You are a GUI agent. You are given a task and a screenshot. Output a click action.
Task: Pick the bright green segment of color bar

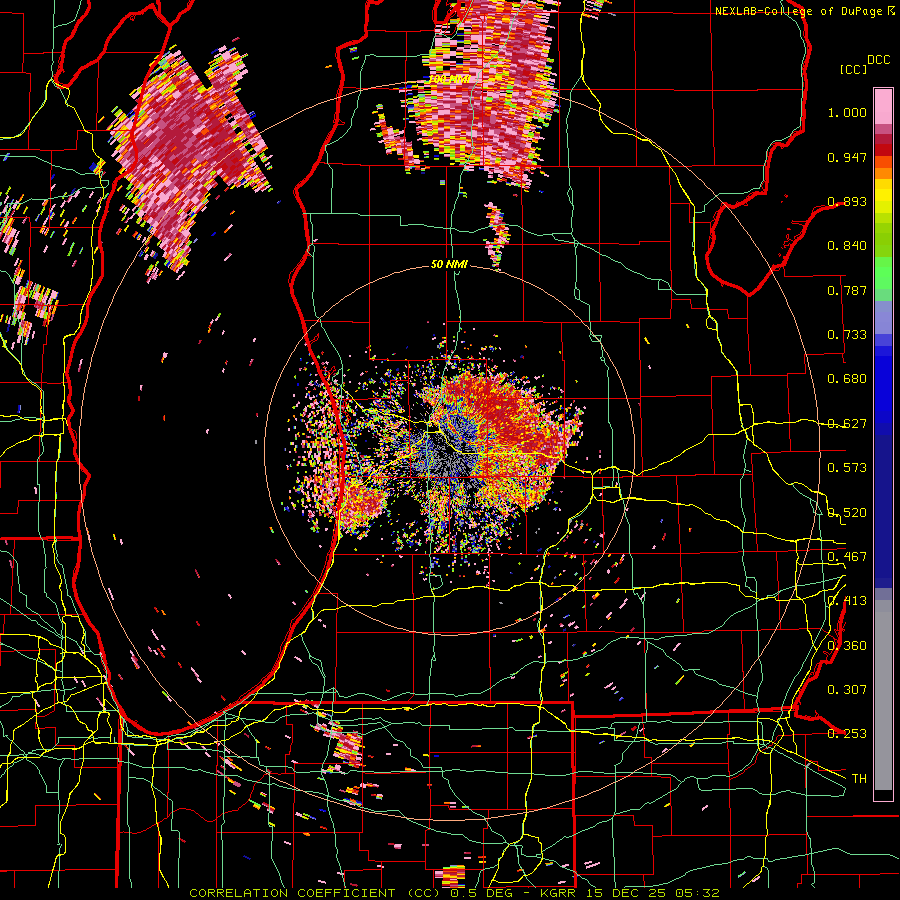883,273
